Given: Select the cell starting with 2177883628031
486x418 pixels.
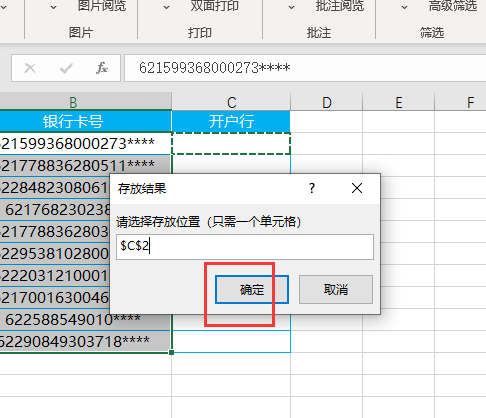Looking at the screenshot, I should 55,232.
